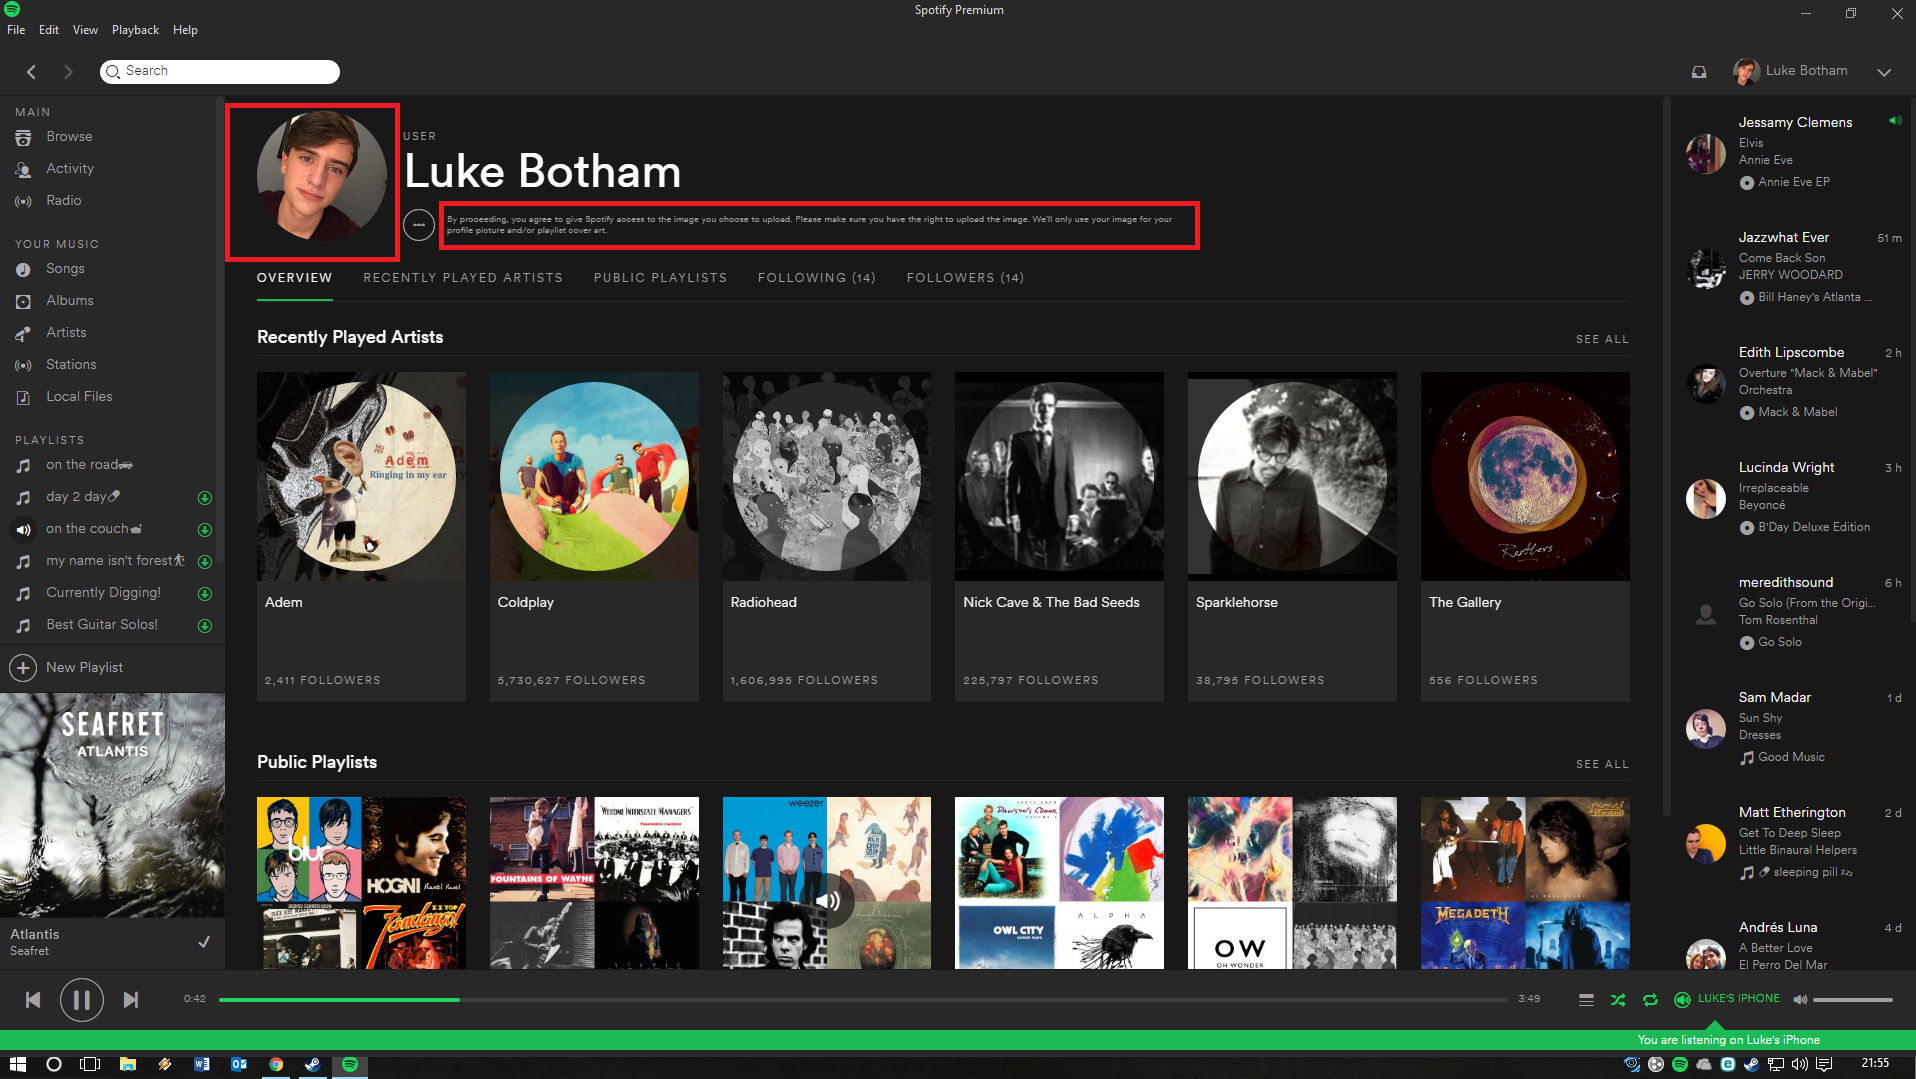1916x1079 pixels.
Task: Toggle repeat playback
Action: [x=1650, y=1000]
